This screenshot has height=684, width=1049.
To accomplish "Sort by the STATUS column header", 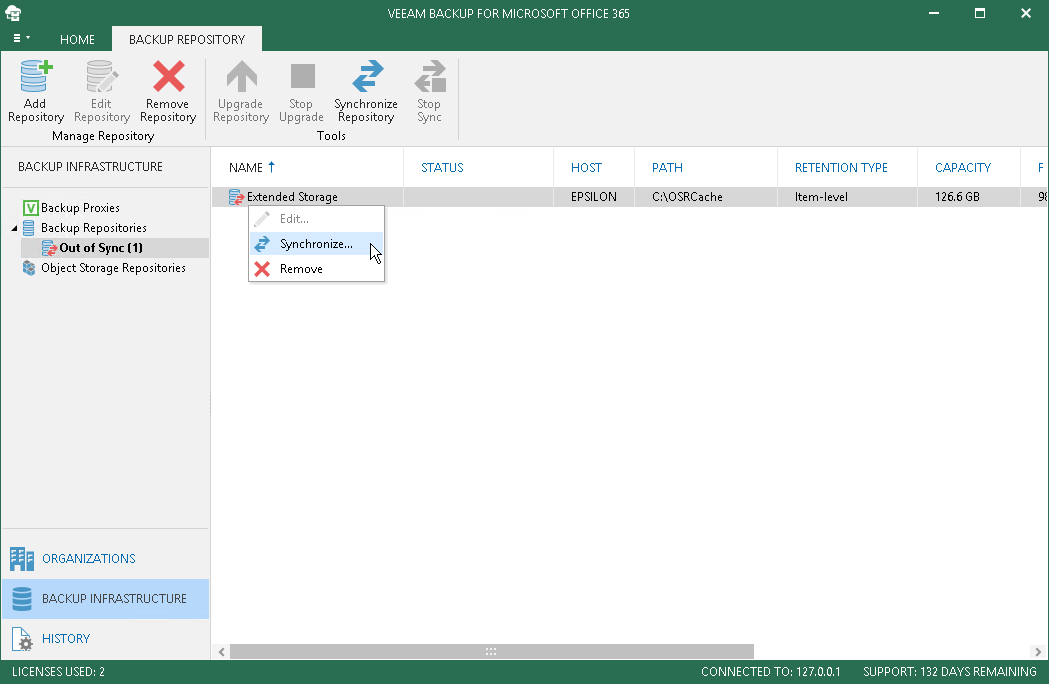I will [478, 167].
